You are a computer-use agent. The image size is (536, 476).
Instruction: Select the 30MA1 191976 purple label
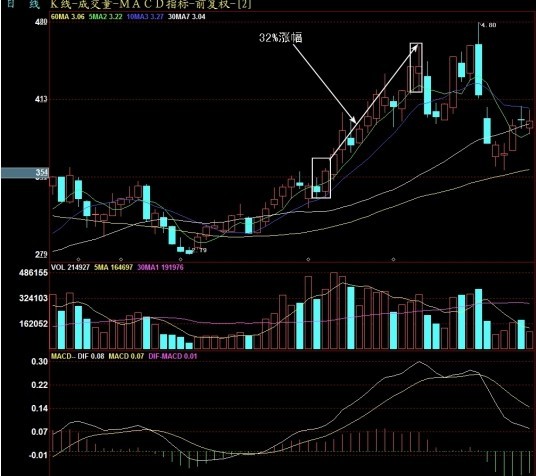point(160,267)
